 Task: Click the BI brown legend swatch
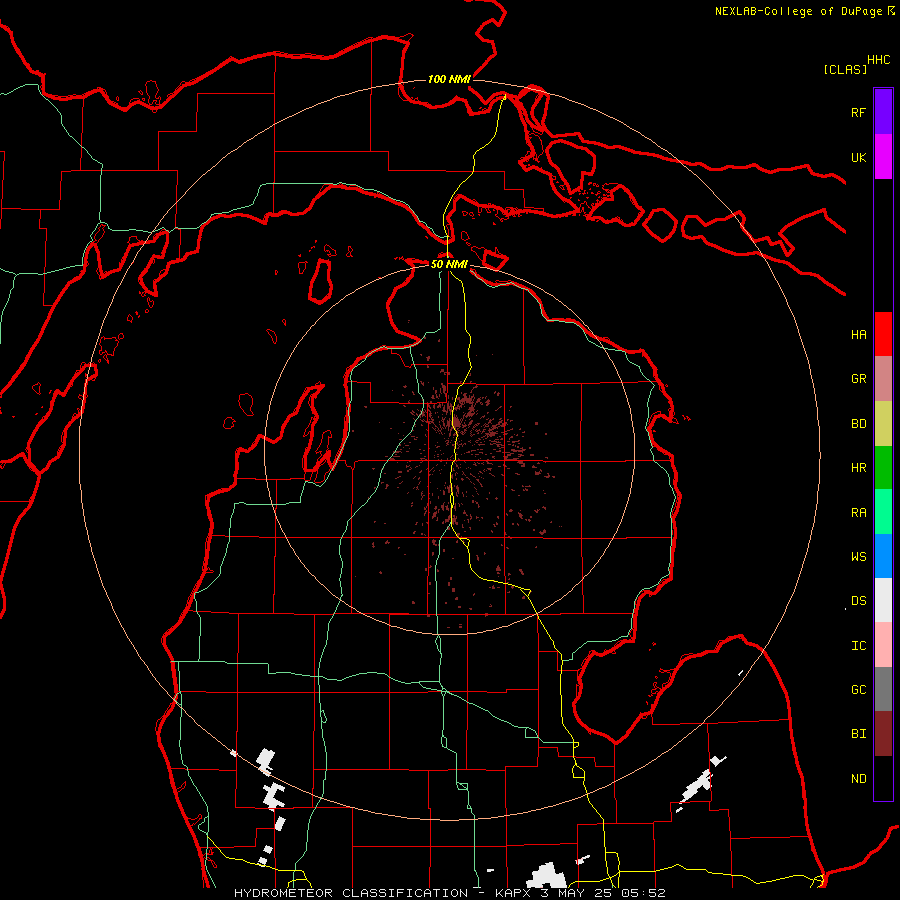[x=883, y=734]
